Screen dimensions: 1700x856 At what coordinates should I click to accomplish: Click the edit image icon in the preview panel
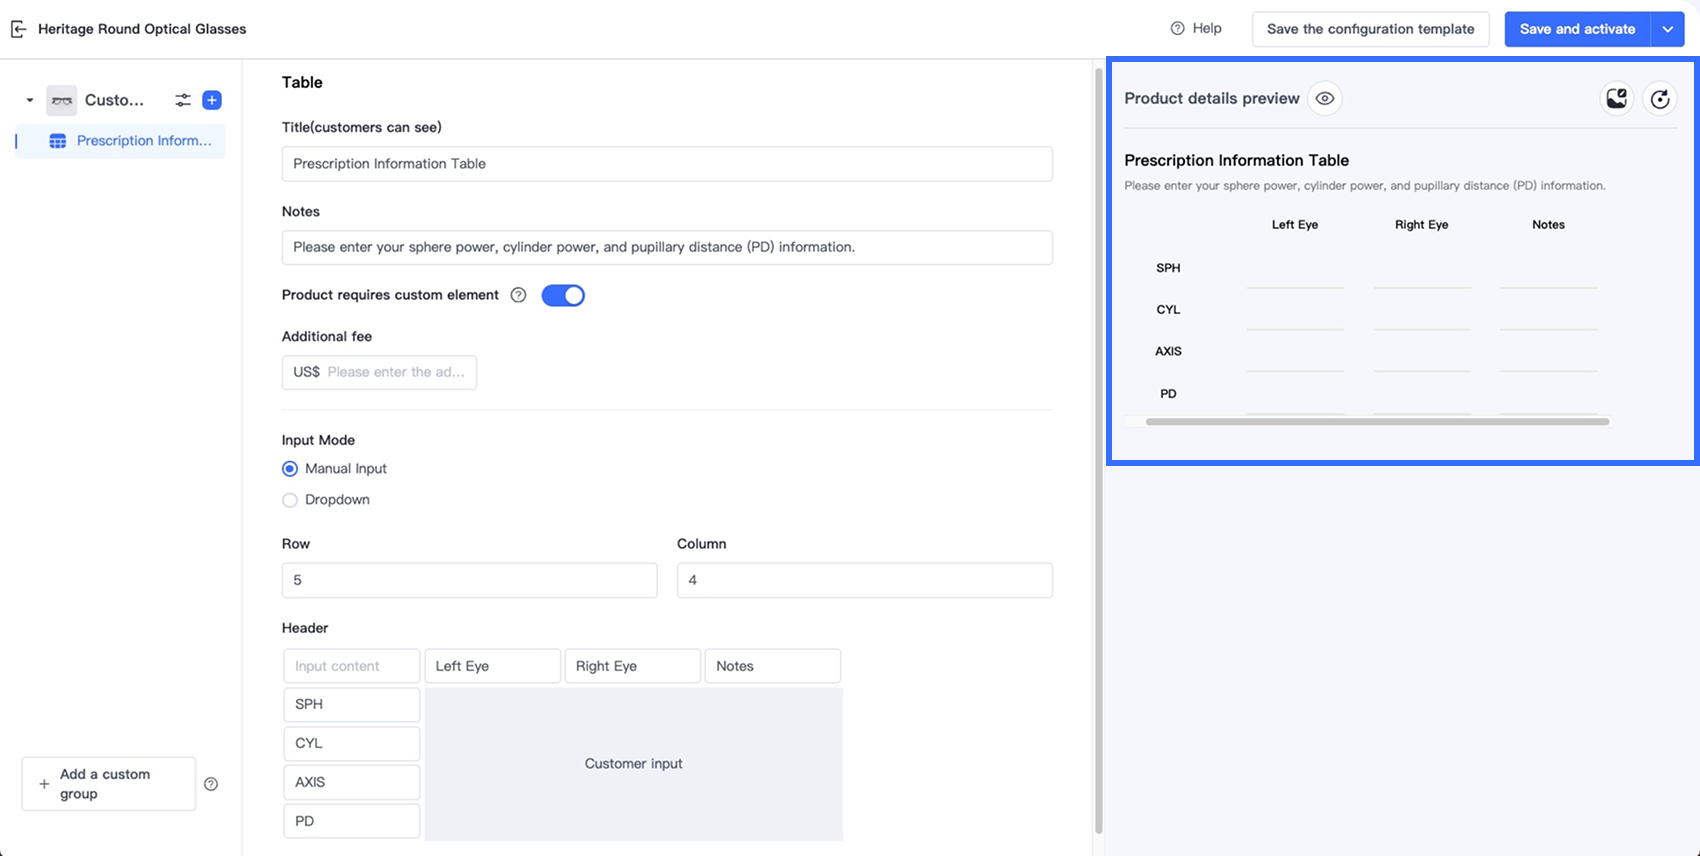1616,98
